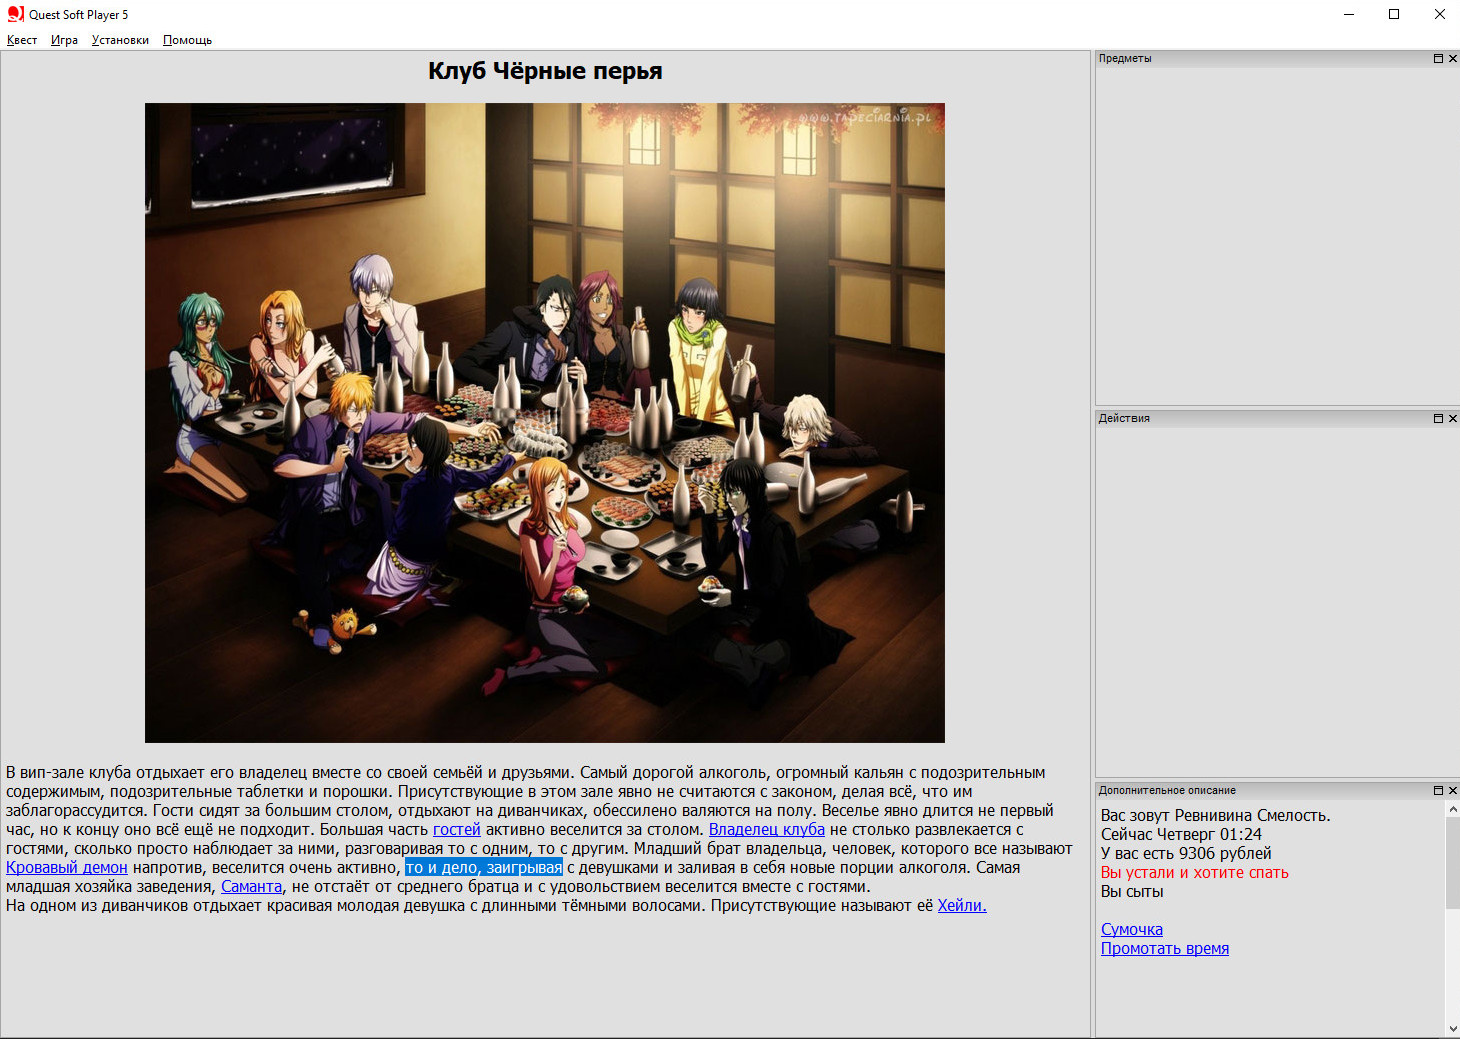Viewport: 1460px width, 1039px height.
Task: Open the Помощь menu
Action: 187,40
